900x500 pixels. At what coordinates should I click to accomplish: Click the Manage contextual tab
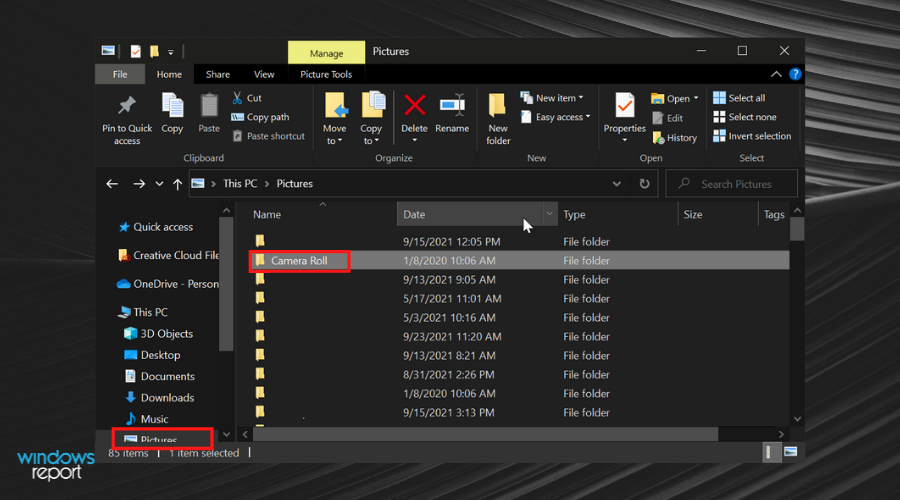[326, 53]
